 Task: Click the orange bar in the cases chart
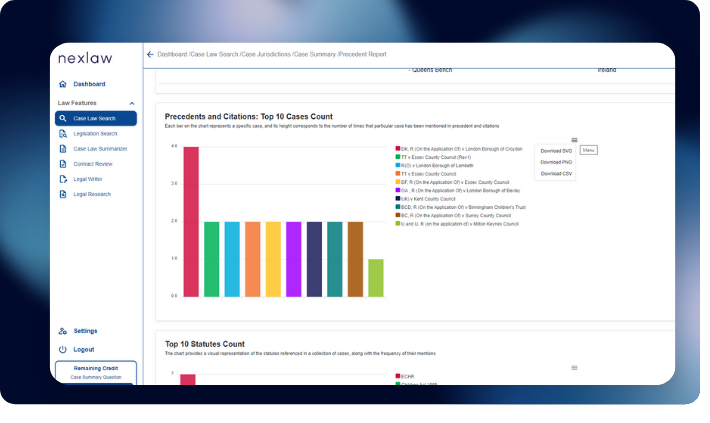tap(253, 260)
